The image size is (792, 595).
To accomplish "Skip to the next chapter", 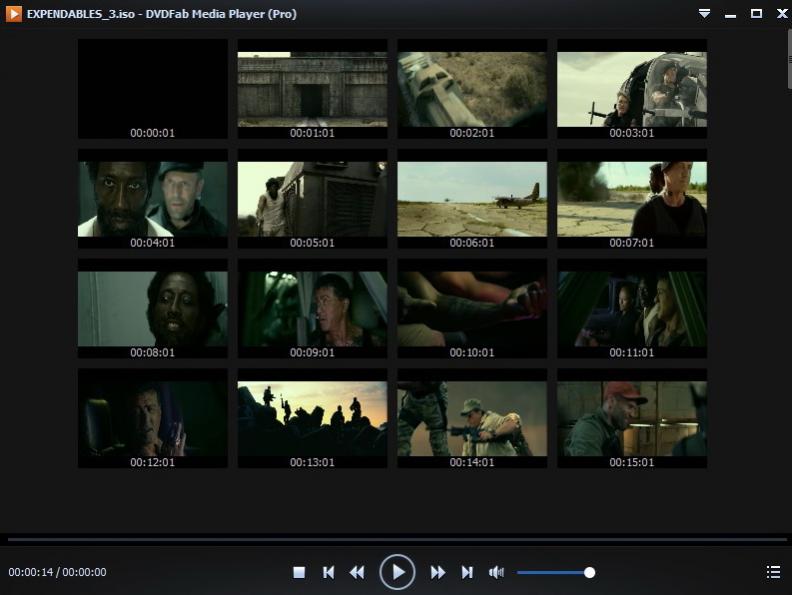I will (x=467, y=572).
